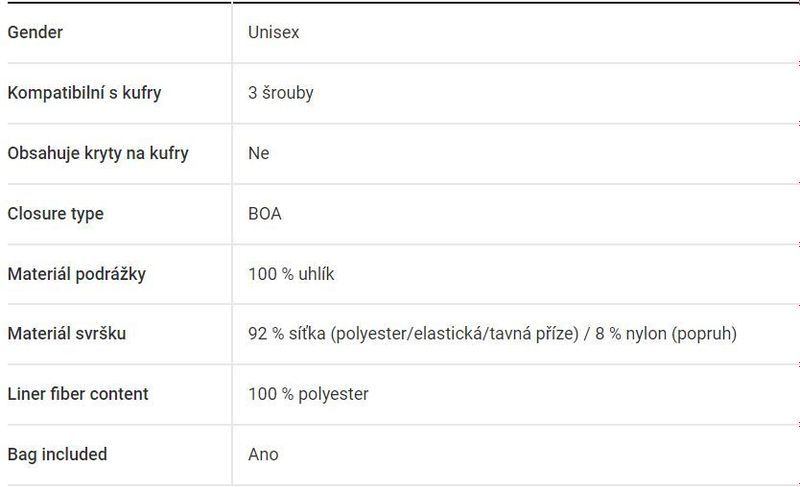Click the Materiál podrážky label
The width and height of the screenshot is (800, 487).
coord(77,274)
